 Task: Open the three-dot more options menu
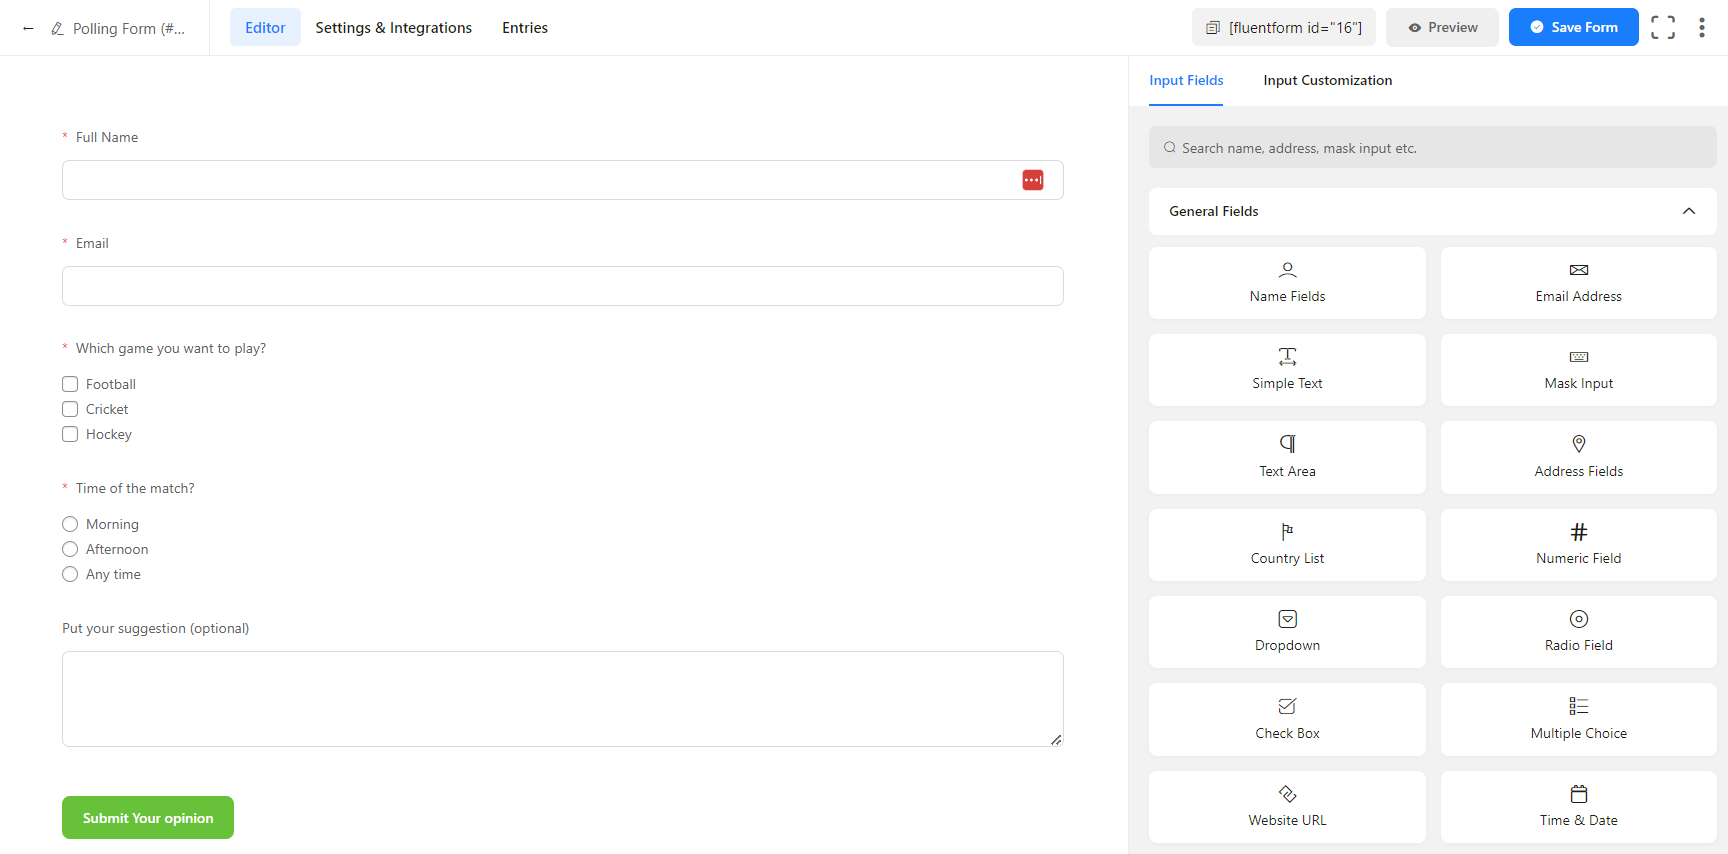point(1701,28)
